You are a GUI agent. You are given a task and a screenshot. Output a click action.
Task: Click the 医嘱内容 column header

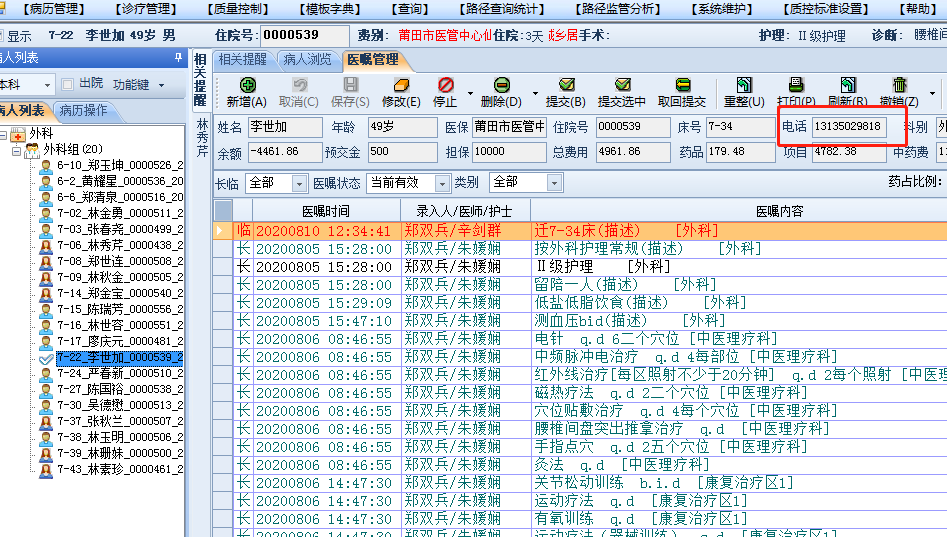(x=739, y=211)
